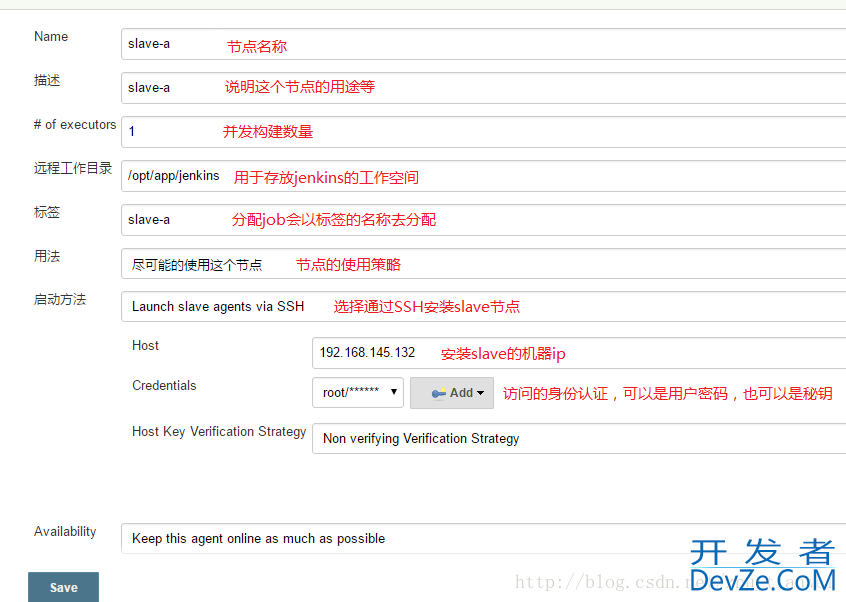Click the 标签 labels input field
This screenshot has width=846, height=602.
(483, 220)
